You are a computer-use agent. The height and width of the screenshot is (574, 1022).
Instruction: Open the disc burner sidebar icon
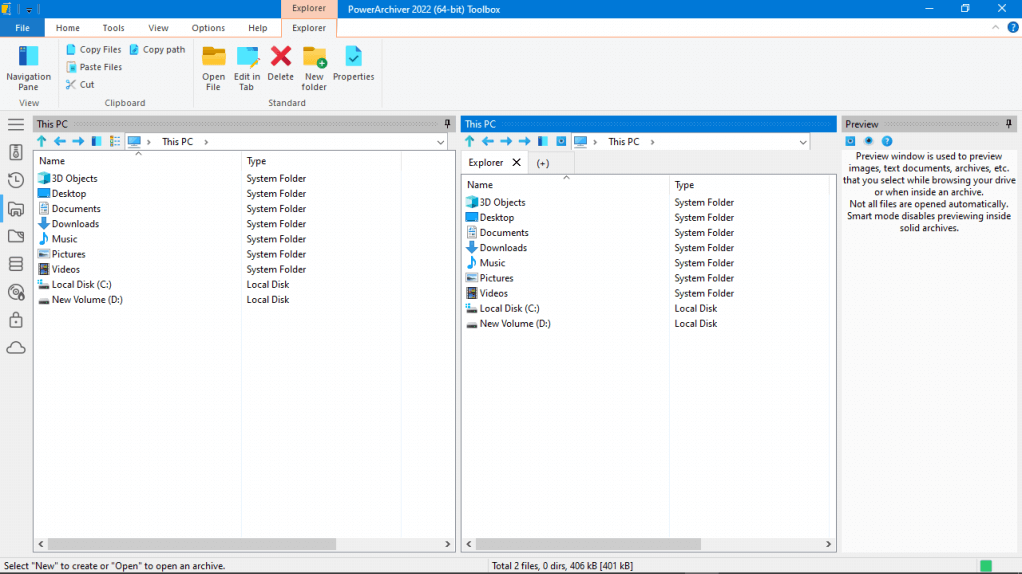pos(16,292)
